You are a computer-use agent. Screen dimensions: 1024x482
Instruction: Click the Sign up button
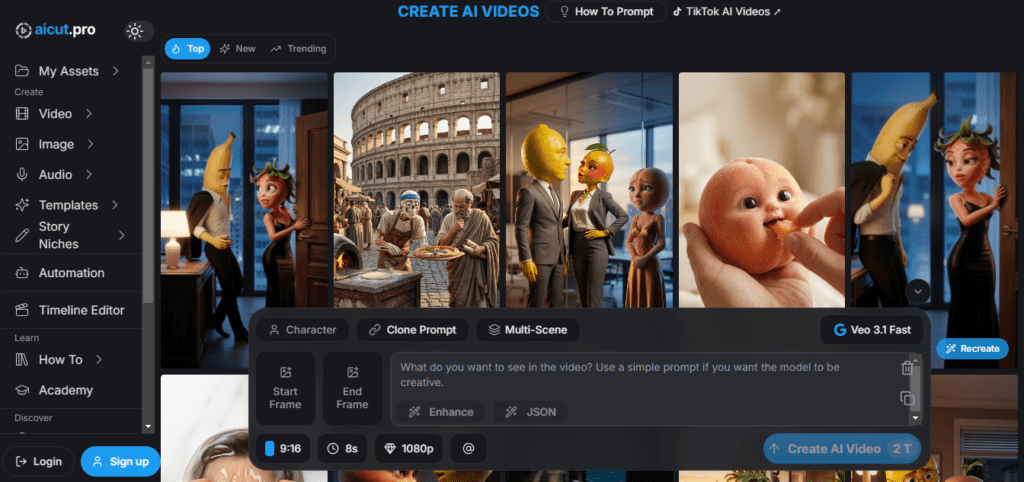coord(120,462)
